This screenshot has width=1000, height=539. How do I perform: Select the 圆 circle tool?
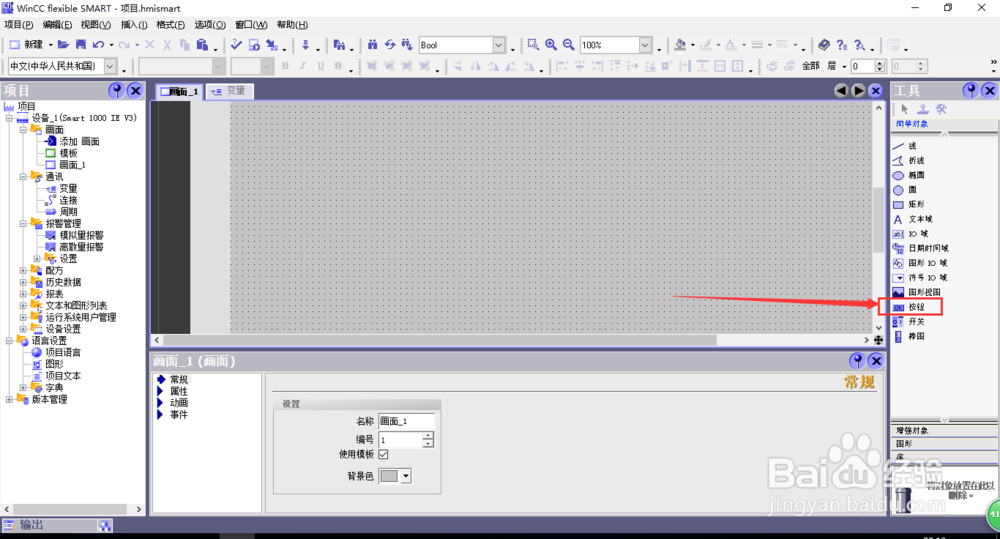(912, 189)
